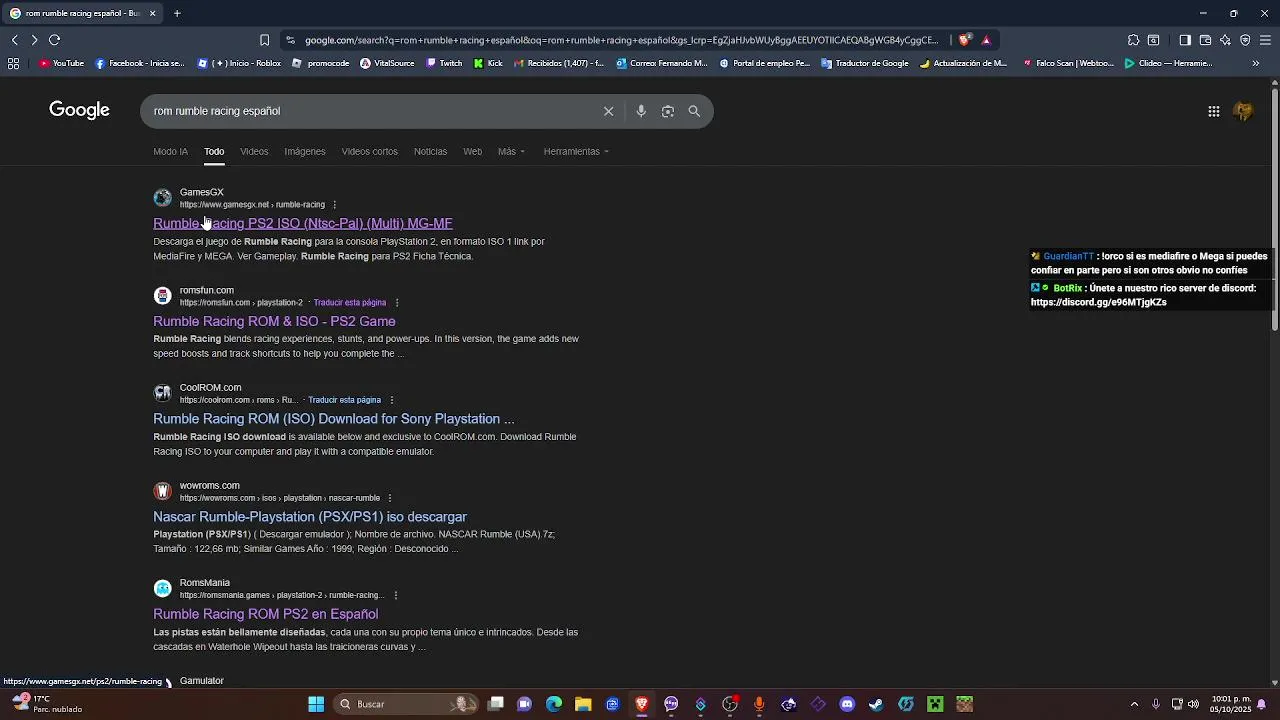Open Discord from the taskbar
The image size is (1280, 720).
click(847, 704)
